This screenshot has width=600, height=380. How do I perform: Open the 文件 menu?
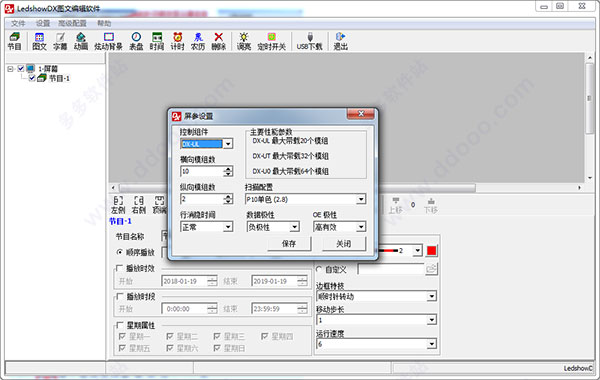pyautogui.click(x=18, y=23)
